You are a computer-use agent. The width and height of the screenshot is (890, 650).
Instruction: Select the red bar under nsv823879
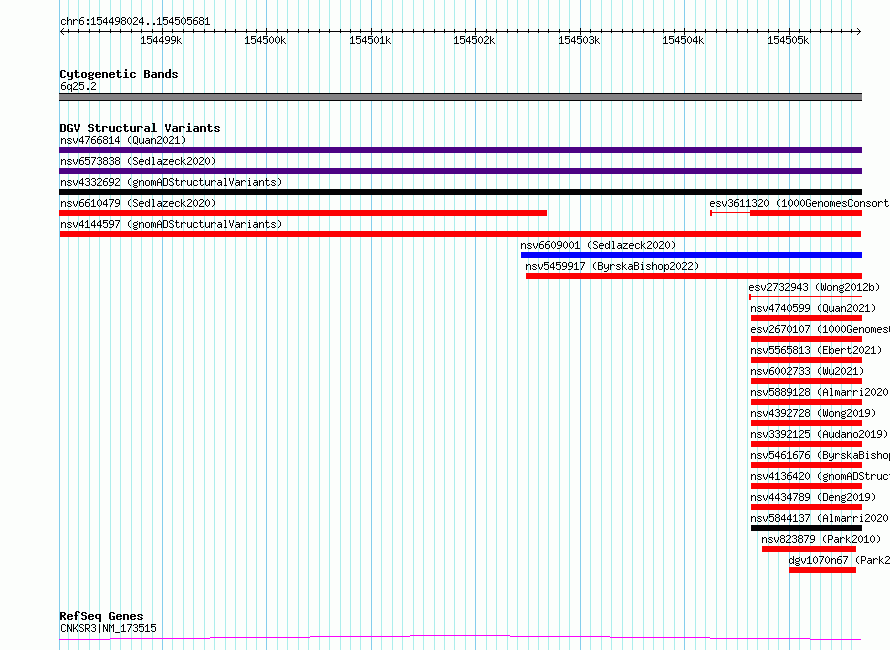click(809, 550)
